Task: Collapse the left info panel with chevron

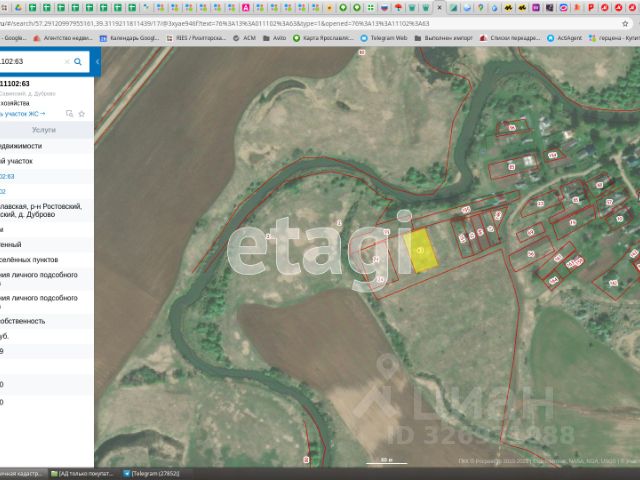Action: pyautogui.click(x=97, y=62)
